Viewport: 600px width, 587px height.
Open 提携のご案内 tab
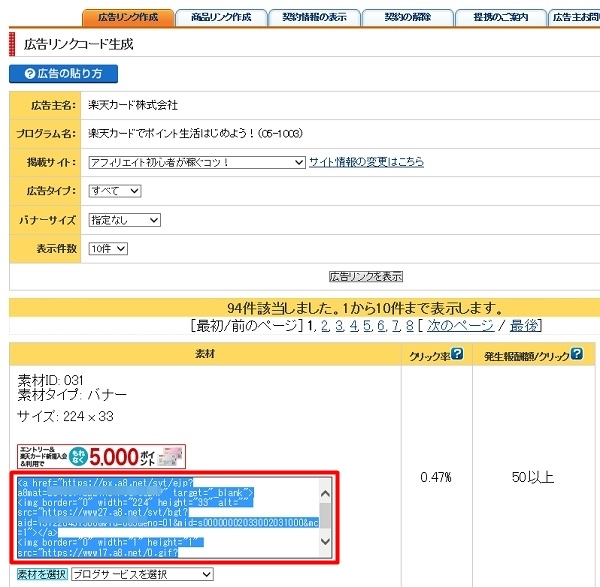click(x=501, y=18)
